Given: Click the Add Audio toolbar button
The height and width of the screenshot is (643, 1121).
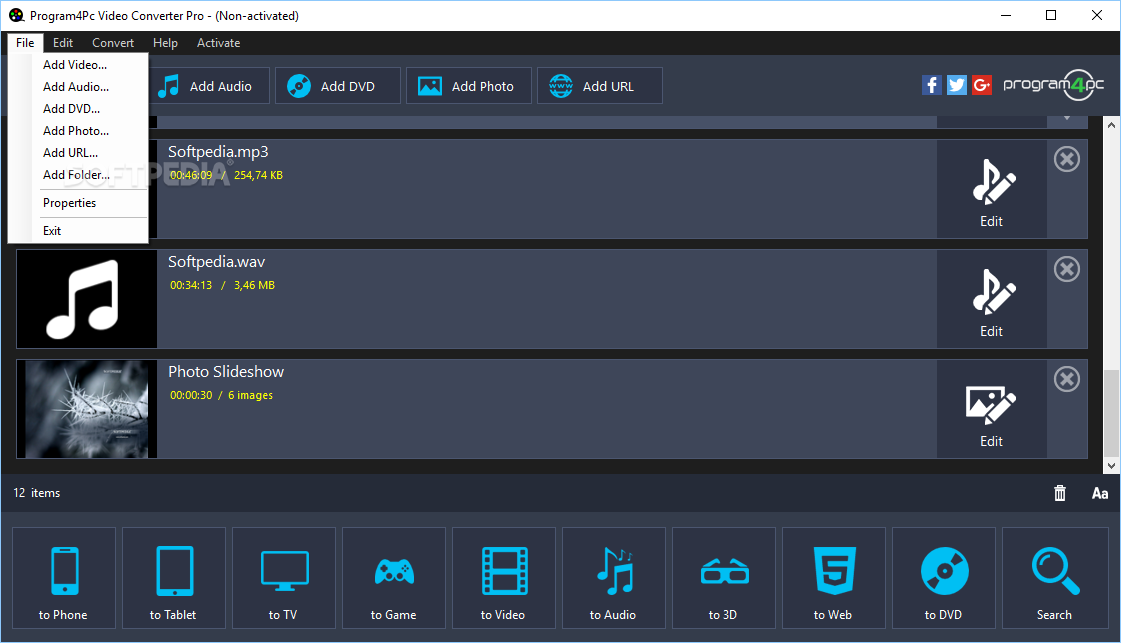Looking at the screenshot, I should click(209, 86).
